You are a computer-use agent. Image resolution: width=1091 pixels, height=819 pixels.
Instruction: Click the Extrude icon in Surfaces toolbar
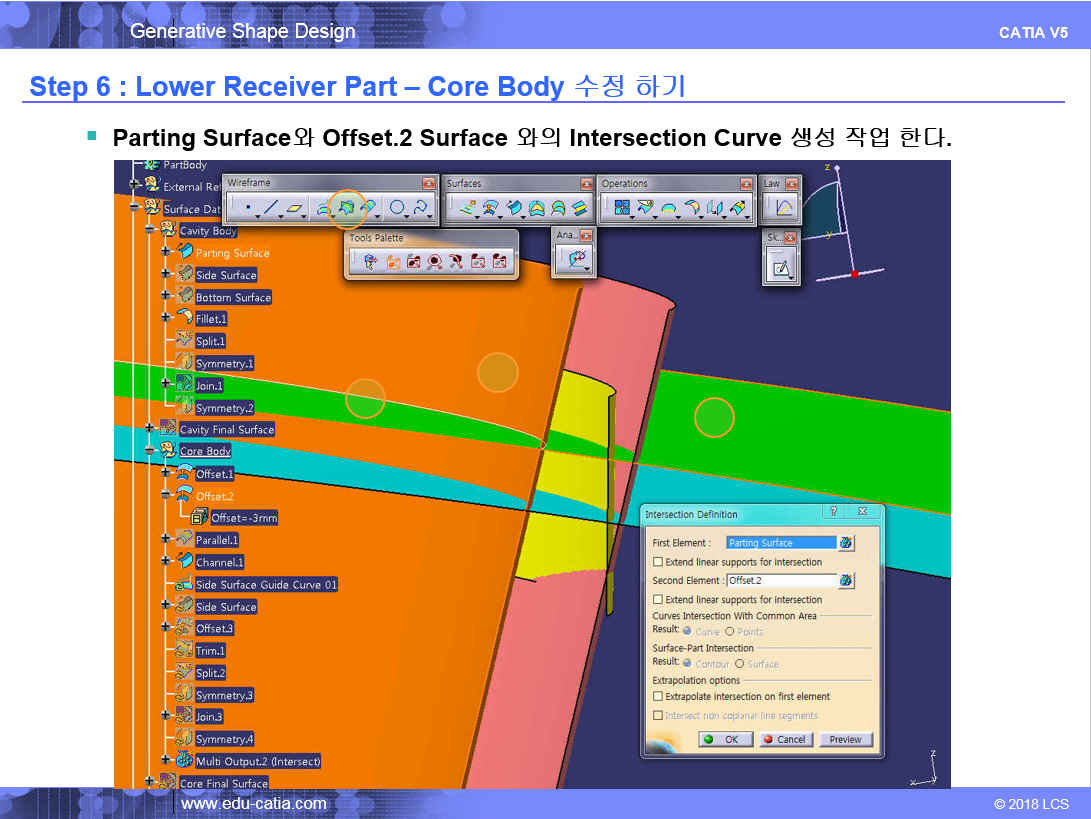coord(467,208)
